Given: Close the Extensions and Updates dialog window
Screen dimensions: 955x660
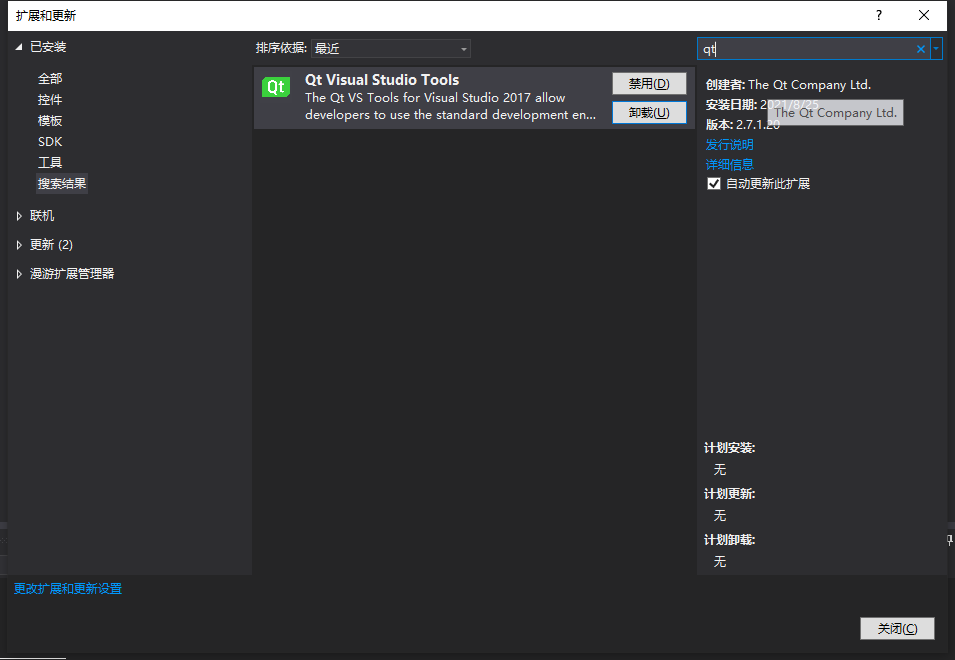Looking at the screenshot, I should pos(923,15).
